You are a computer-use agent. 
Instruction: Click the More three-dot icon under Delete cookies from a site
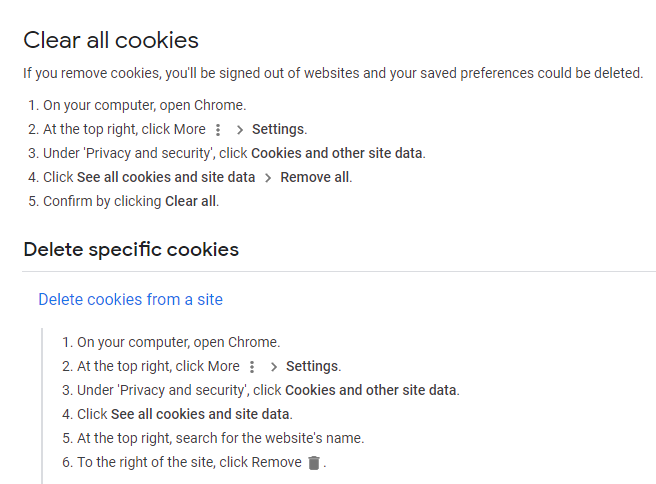pos(252,367)
